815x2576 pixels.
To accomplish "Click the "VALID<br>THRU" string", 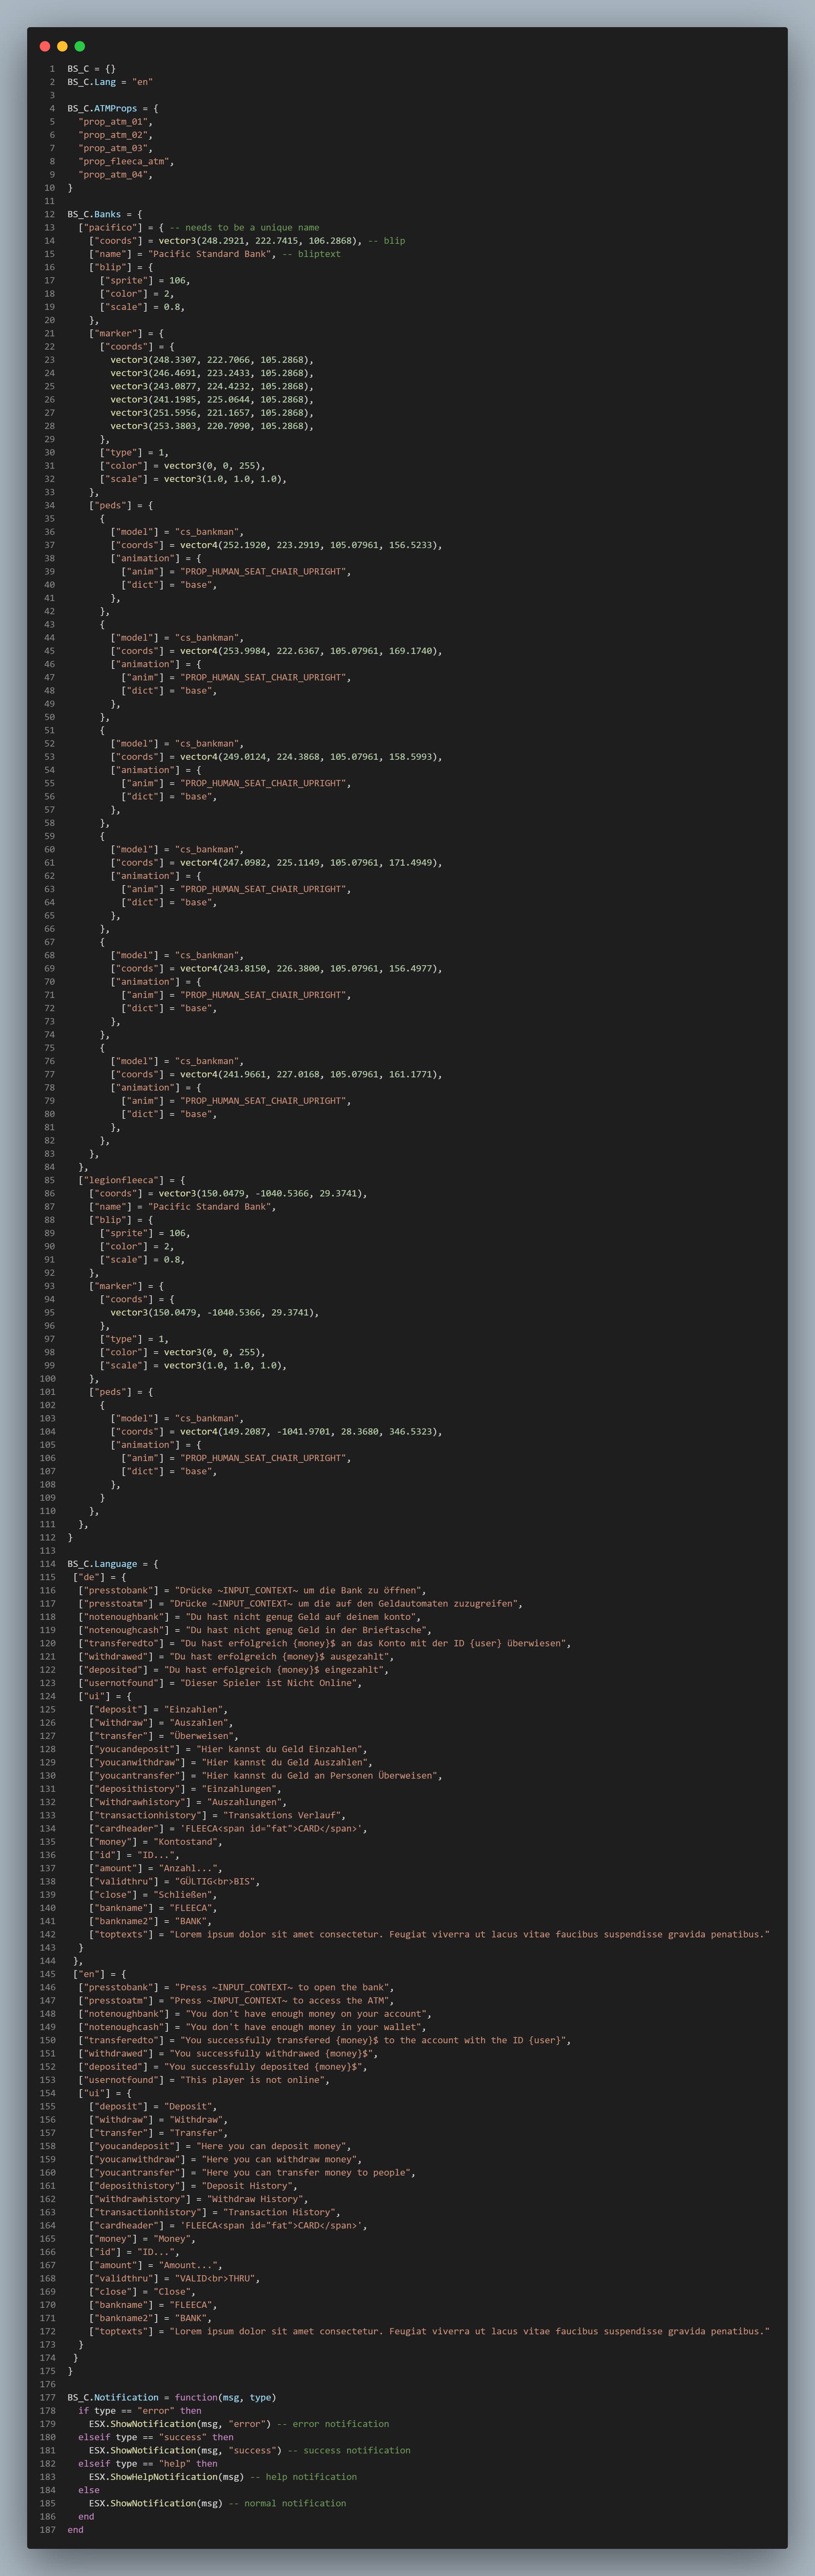I will click(x=217, y=2278).
